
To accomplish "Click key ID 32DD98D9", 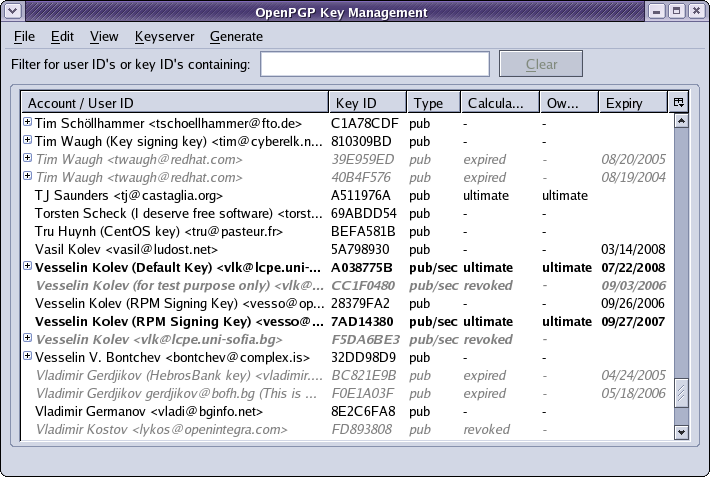I will 363,357.
